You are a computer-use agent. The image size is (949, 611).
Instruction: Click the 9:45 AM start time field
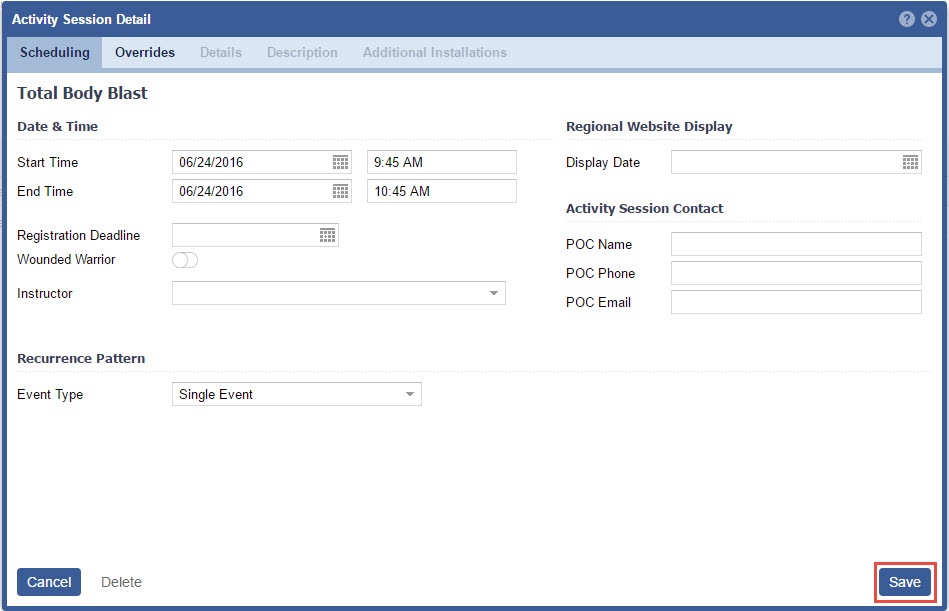[441, 162]
